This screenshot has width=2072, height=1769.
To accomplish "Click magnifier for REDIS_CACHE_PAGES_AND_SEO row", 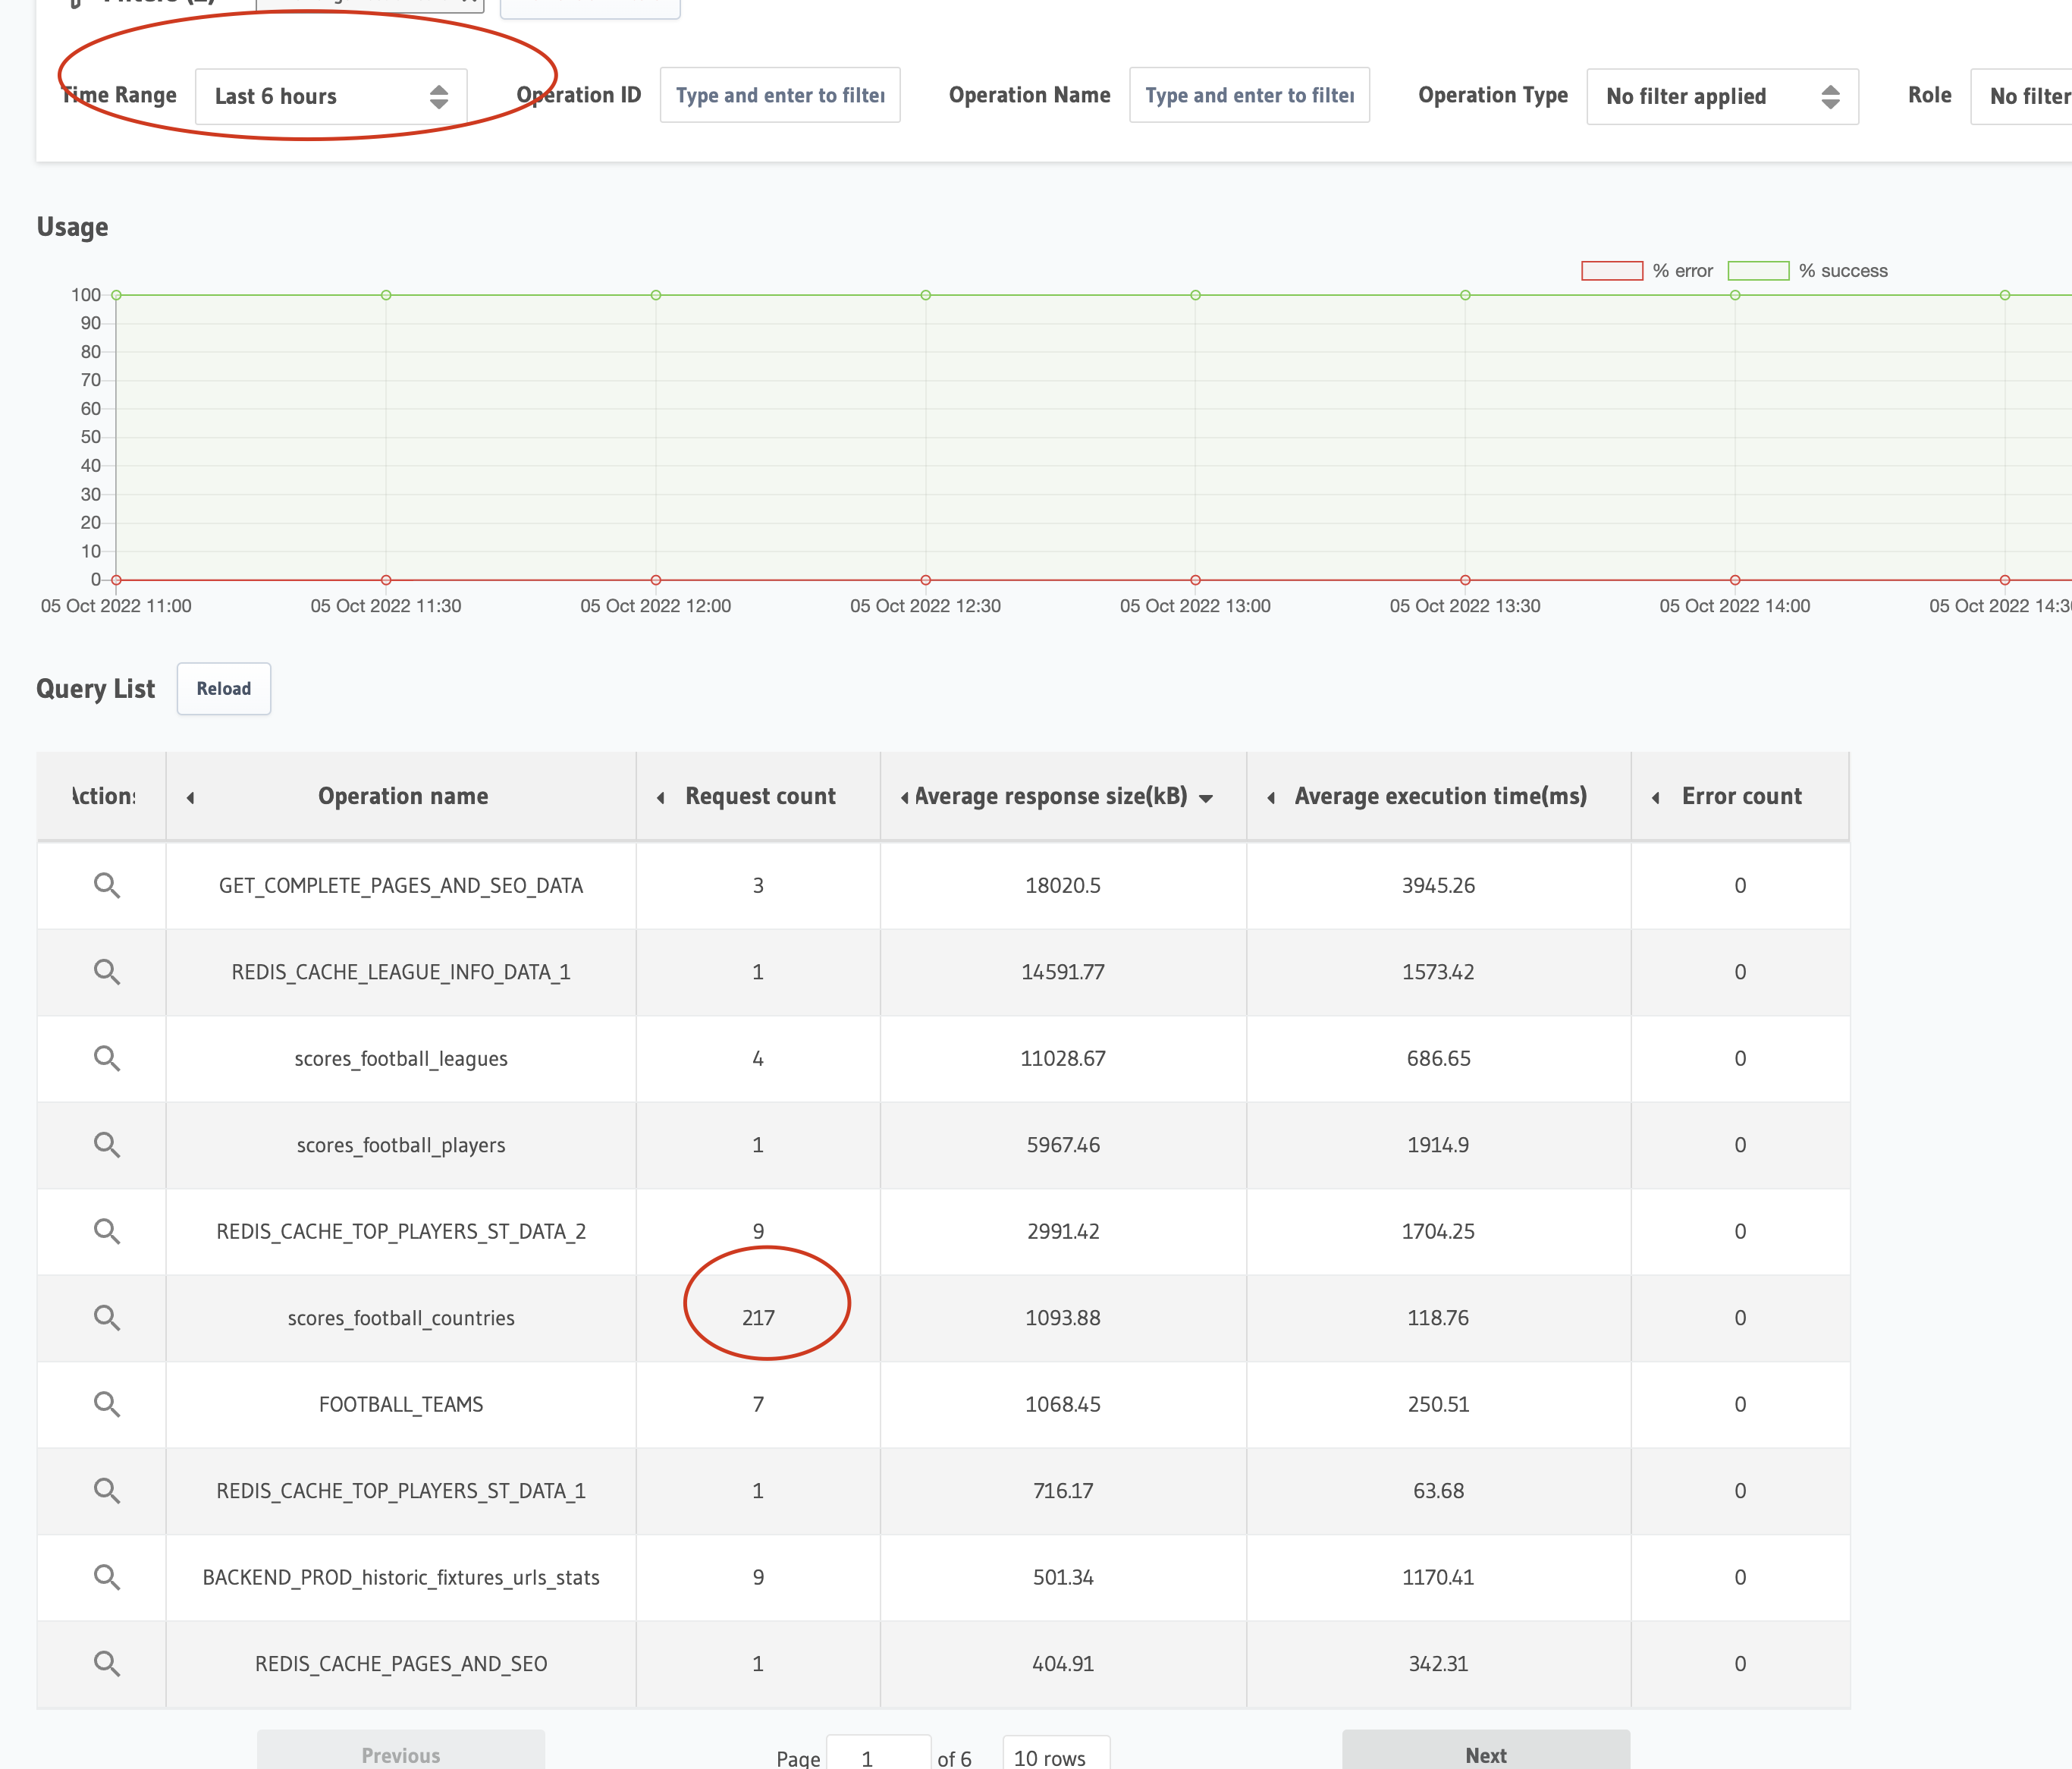I will coord(106,1663).
